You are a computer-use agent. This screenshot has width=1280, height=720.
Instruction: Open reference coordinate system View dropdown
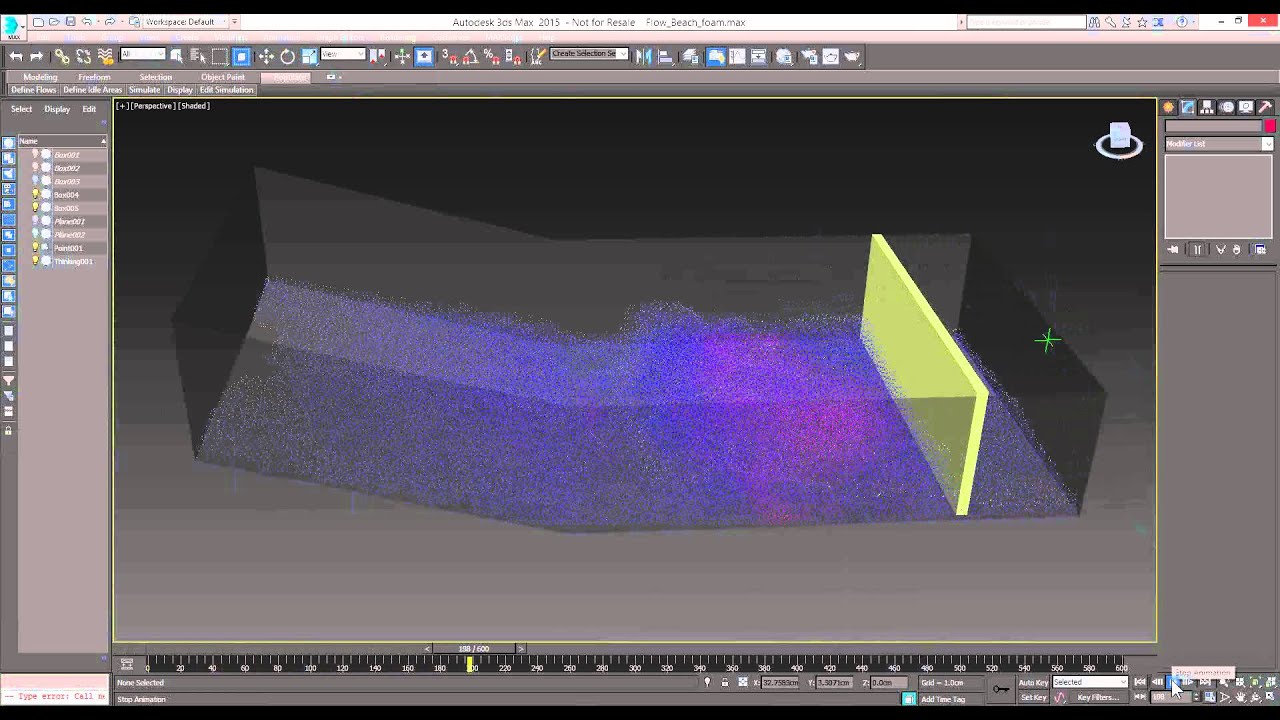[343, 54]
